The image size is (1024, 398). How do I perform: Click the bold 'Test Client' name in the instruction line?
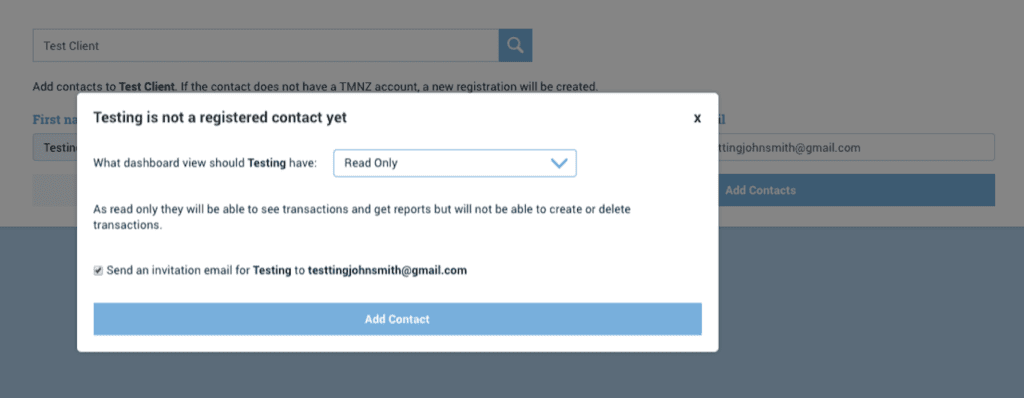(146, 86)
